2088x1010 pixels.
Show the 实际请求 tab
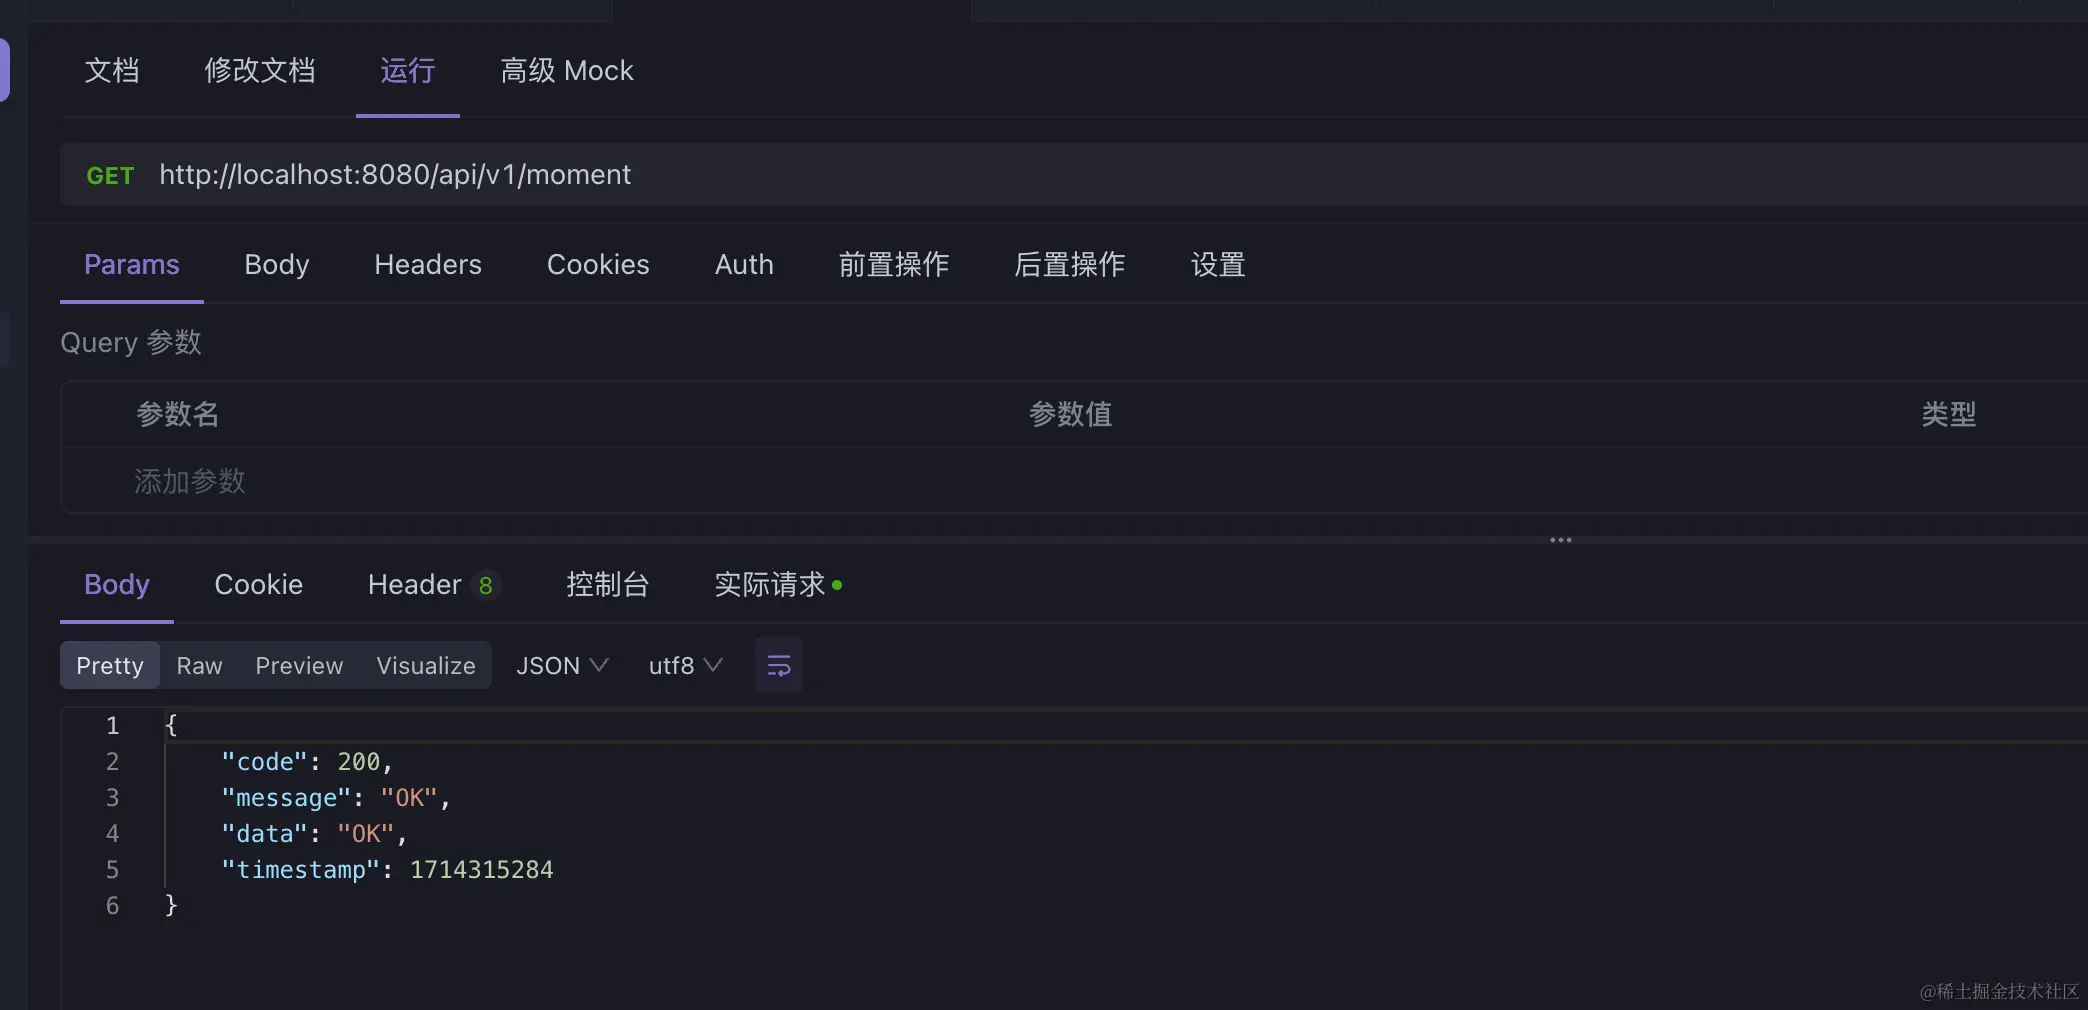[778, 585]
